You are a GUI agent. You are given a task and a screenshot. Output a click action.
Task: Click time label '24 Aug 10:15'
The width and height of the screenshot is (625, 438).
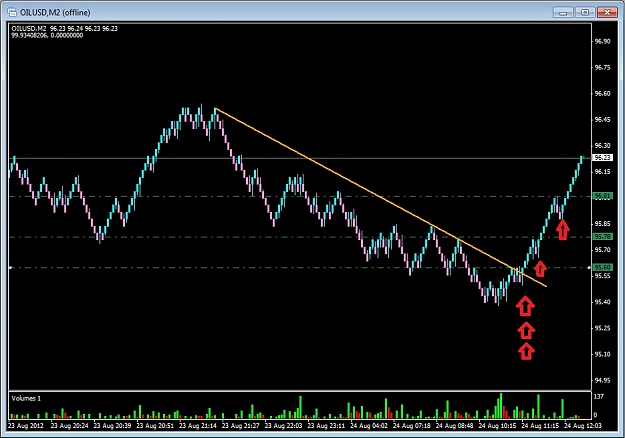497,426
